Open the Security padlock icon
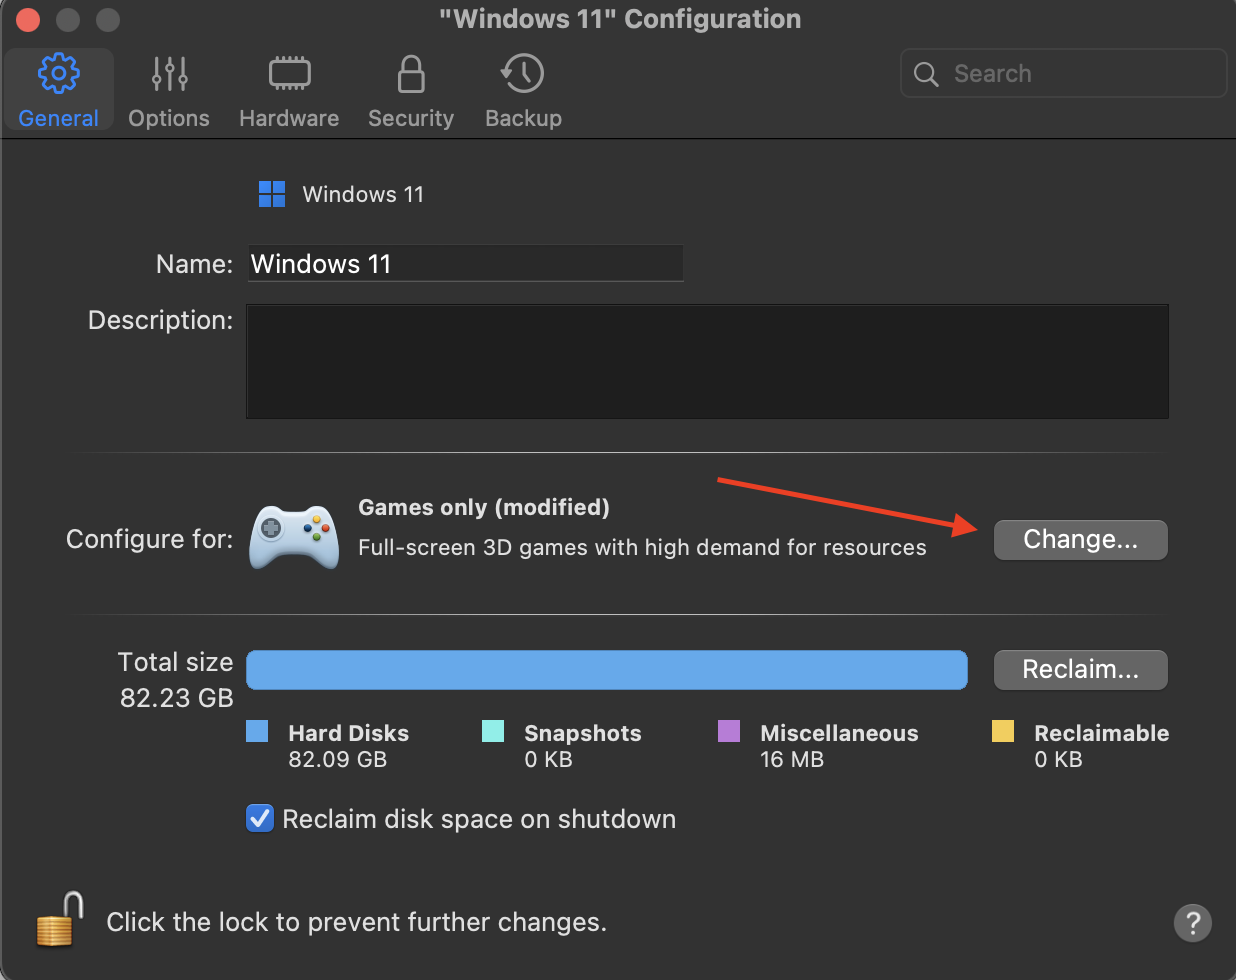1236x980 pixels. coord(411,75)
